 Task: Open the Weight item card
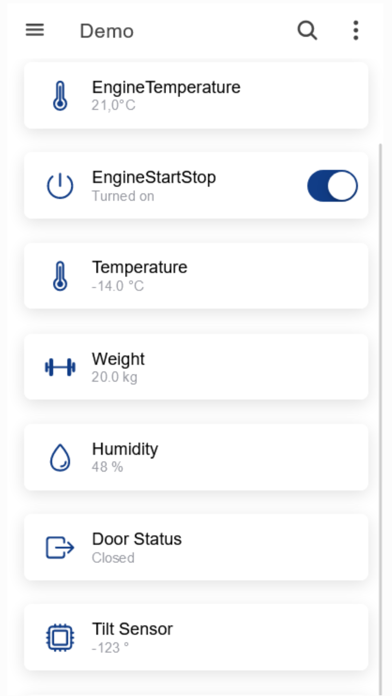[196, 367]
